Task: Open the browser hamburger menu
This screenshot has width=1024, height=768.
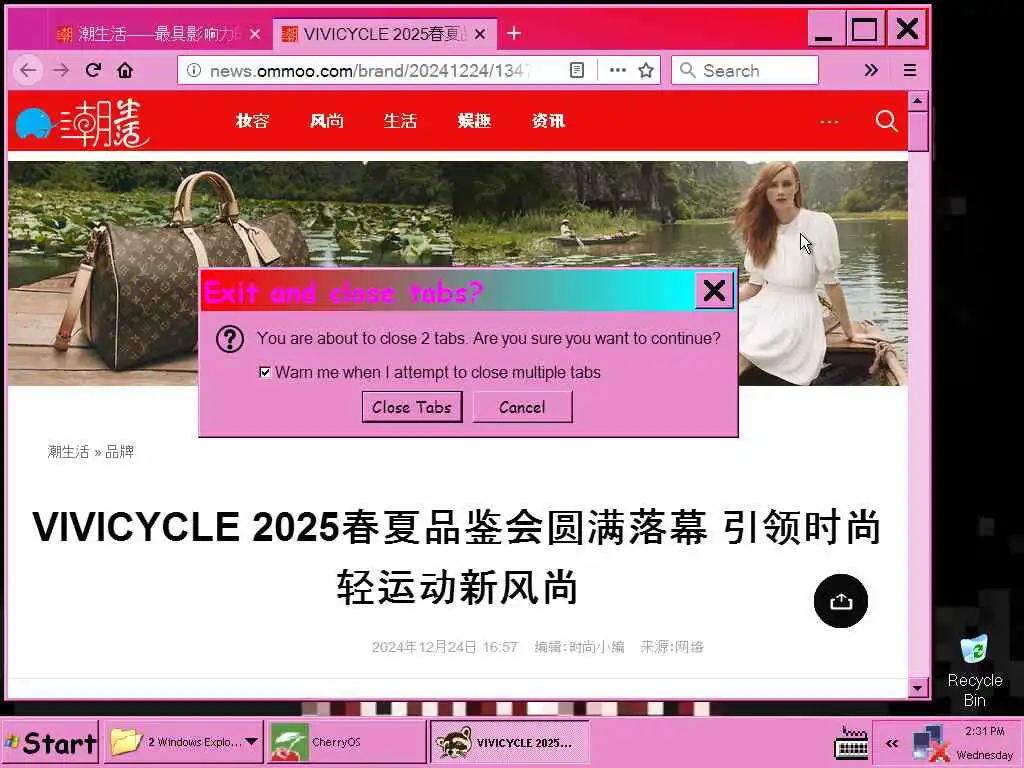Action: pyautogui.click(x=910, y=71)
